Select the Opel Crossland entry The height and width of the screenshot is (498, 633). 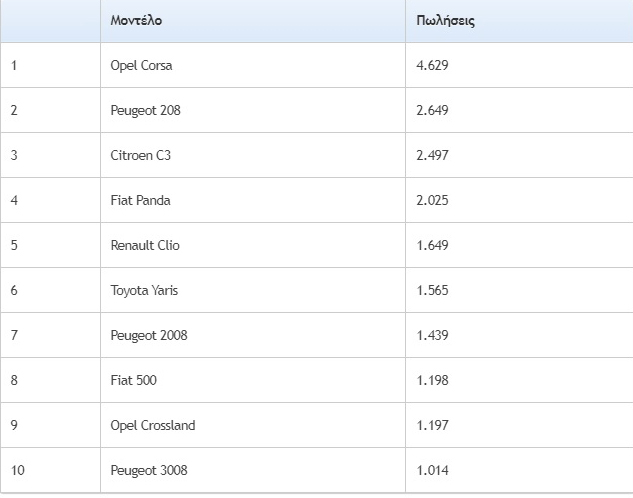(x=153, y=426)
